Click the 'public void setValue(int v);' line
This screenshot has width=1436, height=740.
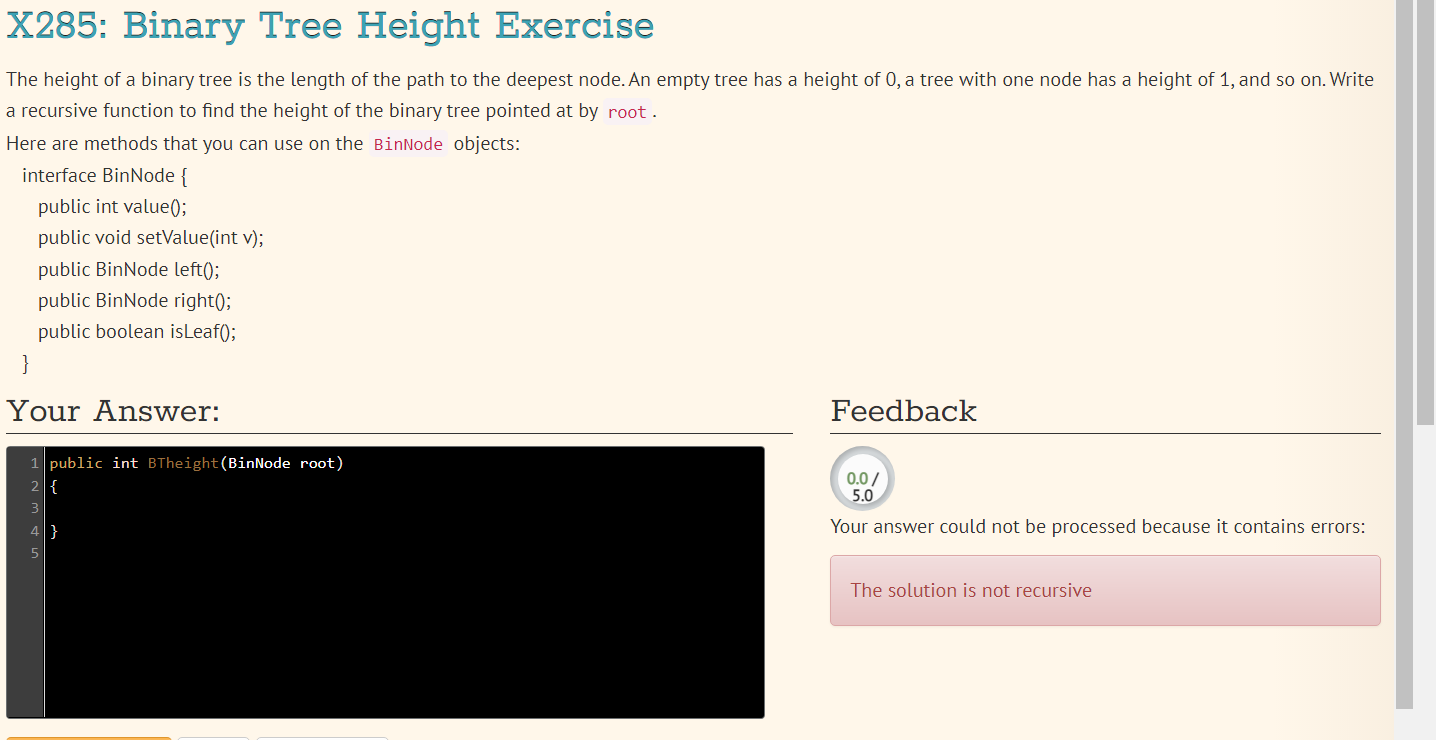click(150, 237)
